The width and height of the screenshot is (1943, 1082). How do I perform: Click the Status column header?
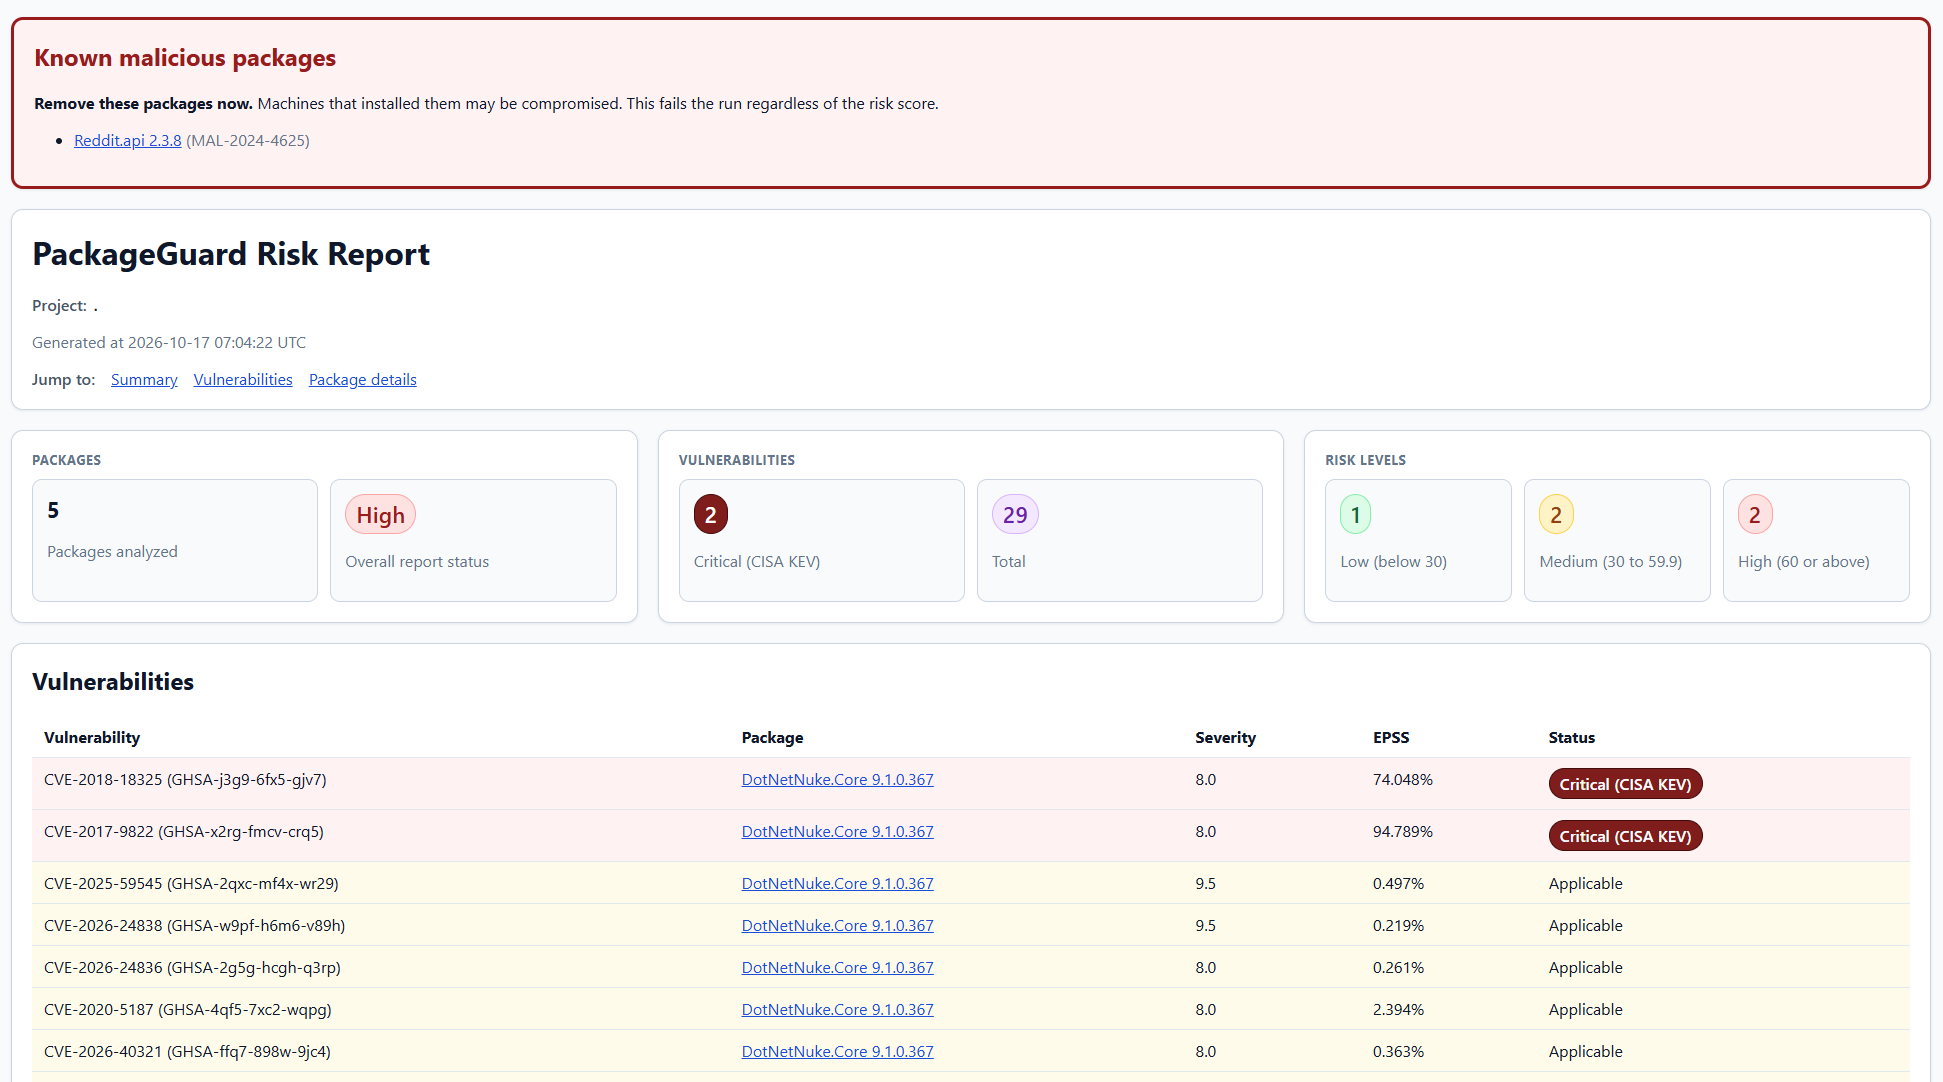point(1572,738)
